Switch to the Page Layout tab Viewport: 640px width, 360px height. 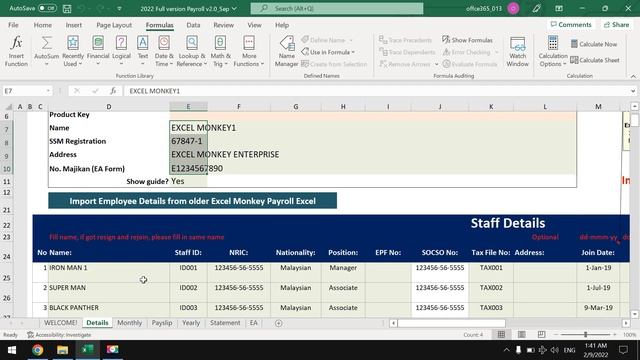tap(114, 25)
